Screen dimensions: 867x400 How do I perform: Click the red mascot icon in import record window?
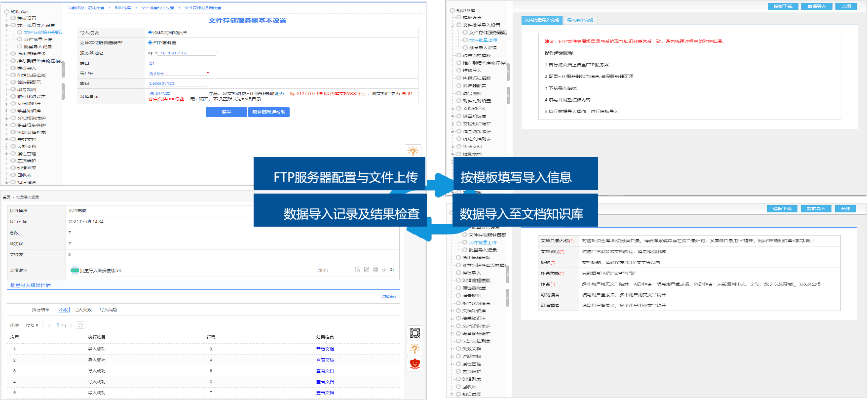pos(415,365)
